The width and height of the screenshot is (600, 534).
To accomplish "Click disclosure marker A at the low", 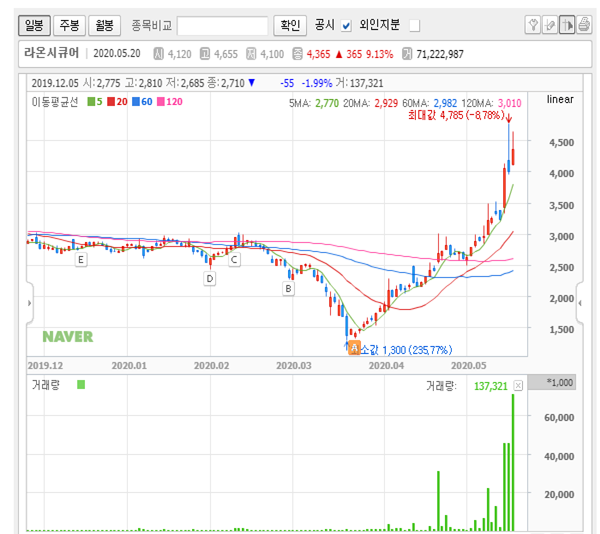I will [354, 348].
